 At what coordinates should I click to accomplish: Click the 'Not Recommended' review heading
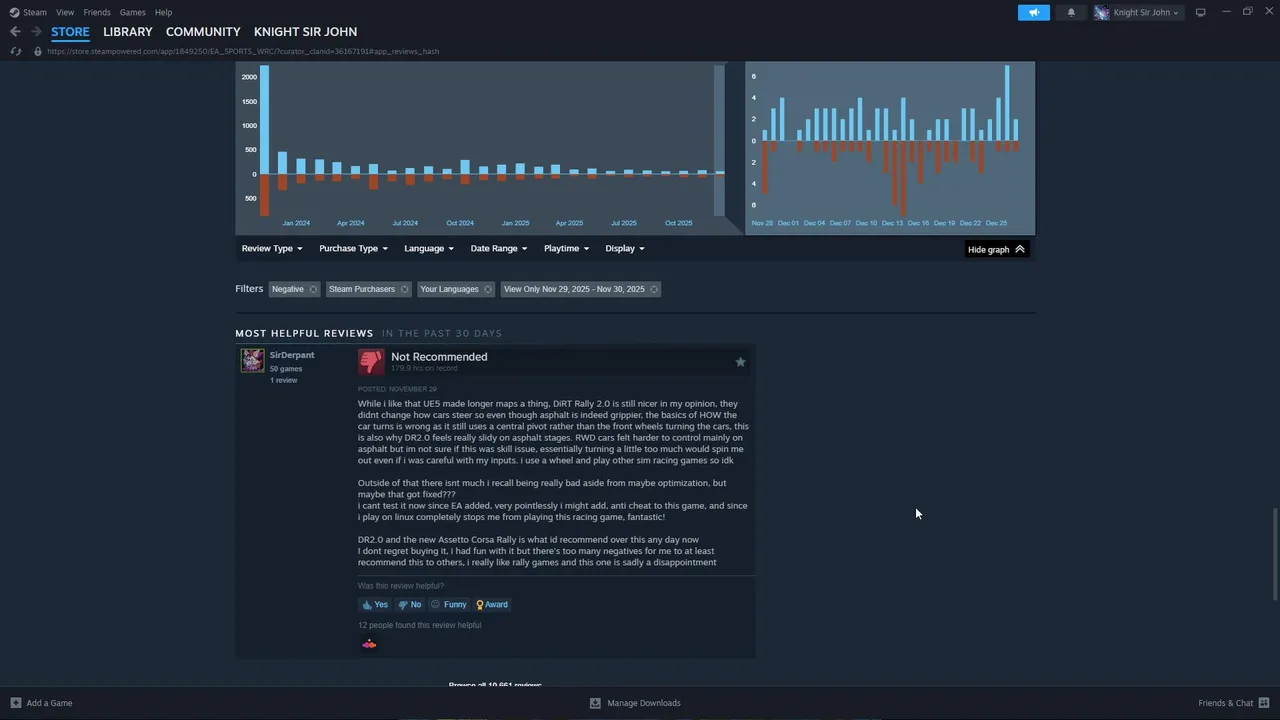coord(439,357)
